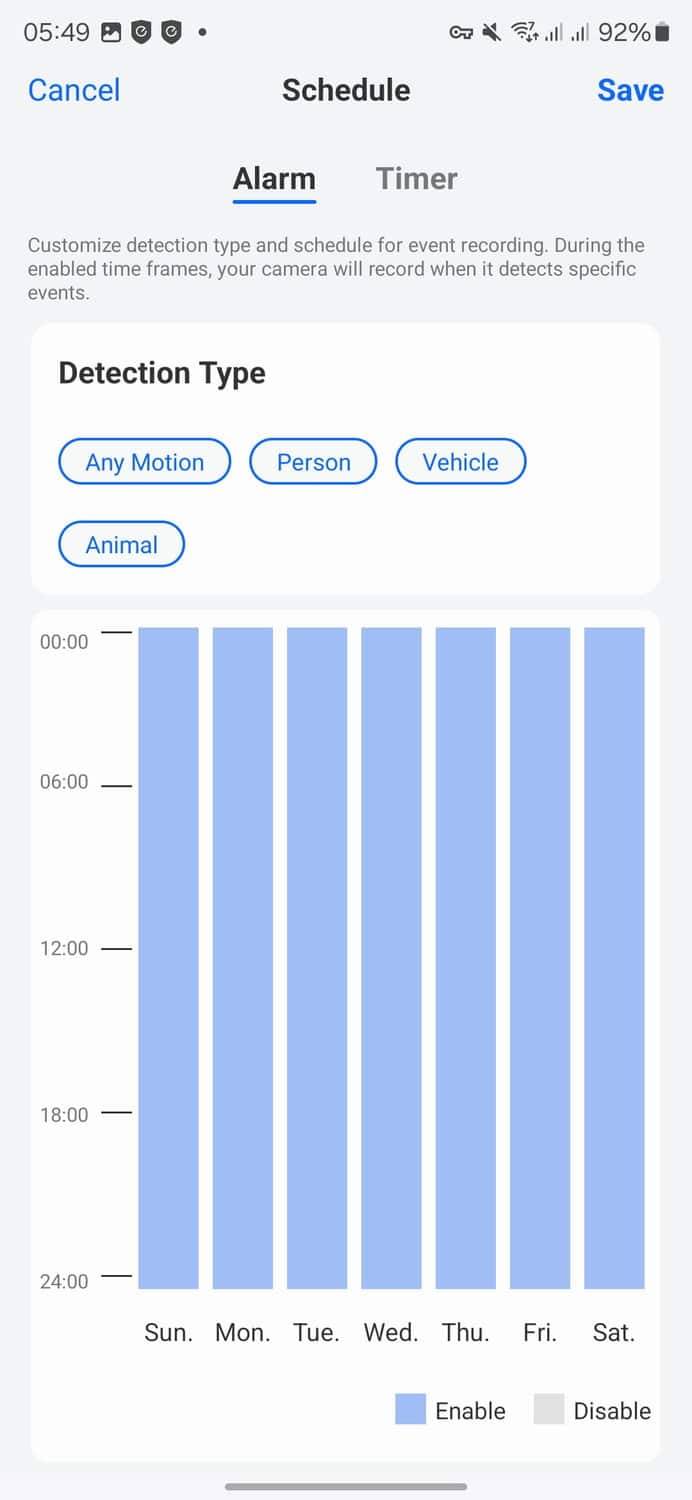Tap the Wi-Fi status icon
Image resolution: width=692 pixels, height=1500 pixels.
[524, 33]
